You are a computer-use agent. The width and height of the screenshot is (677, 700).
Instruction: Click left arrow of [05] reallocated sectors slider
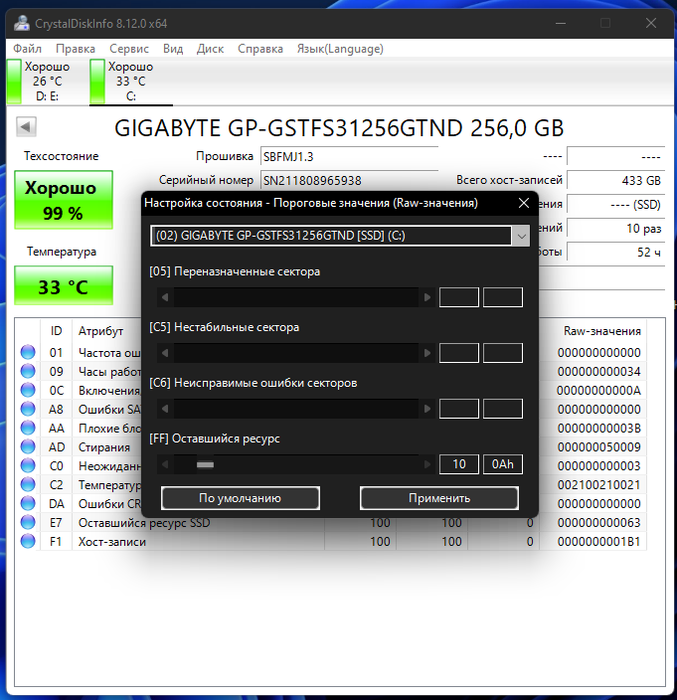[x=165, y=297]
